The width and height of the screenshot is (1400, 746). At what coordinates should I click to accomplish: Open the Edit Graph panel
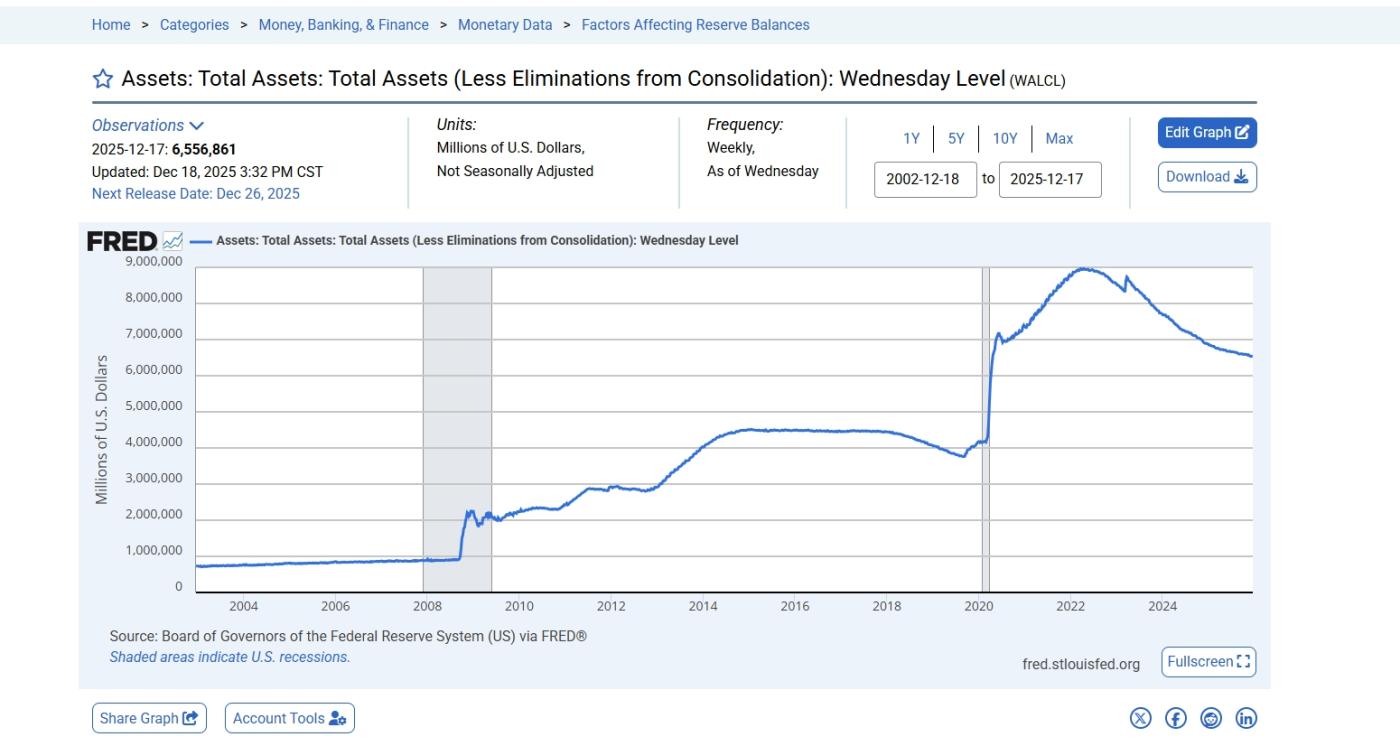pyautogui.click(x=1207, y=133)
